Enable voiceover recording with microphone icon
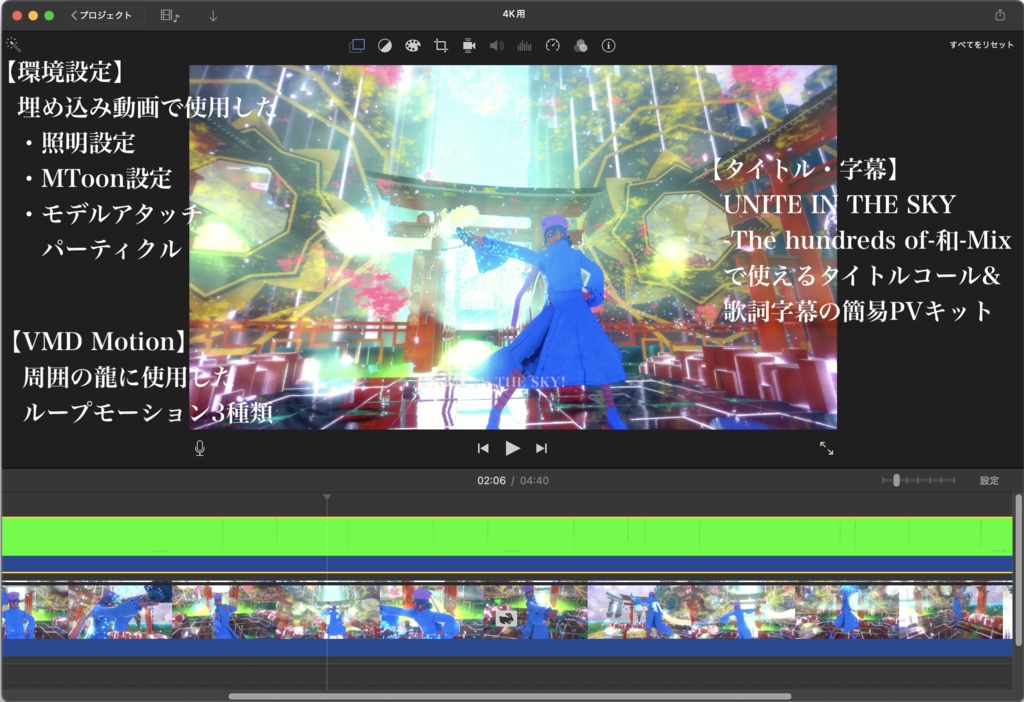The height and width of the screenshot is (702, 1024). 199,448
